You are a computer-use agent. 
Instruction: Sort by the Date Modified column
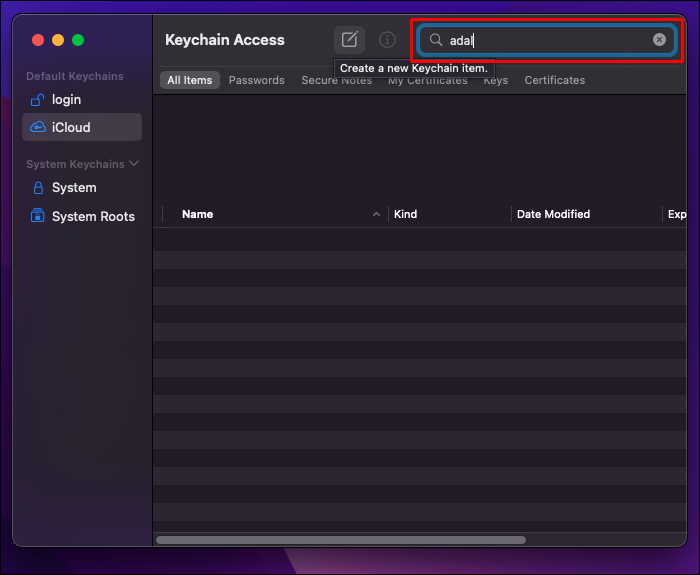tap(587, 214)
